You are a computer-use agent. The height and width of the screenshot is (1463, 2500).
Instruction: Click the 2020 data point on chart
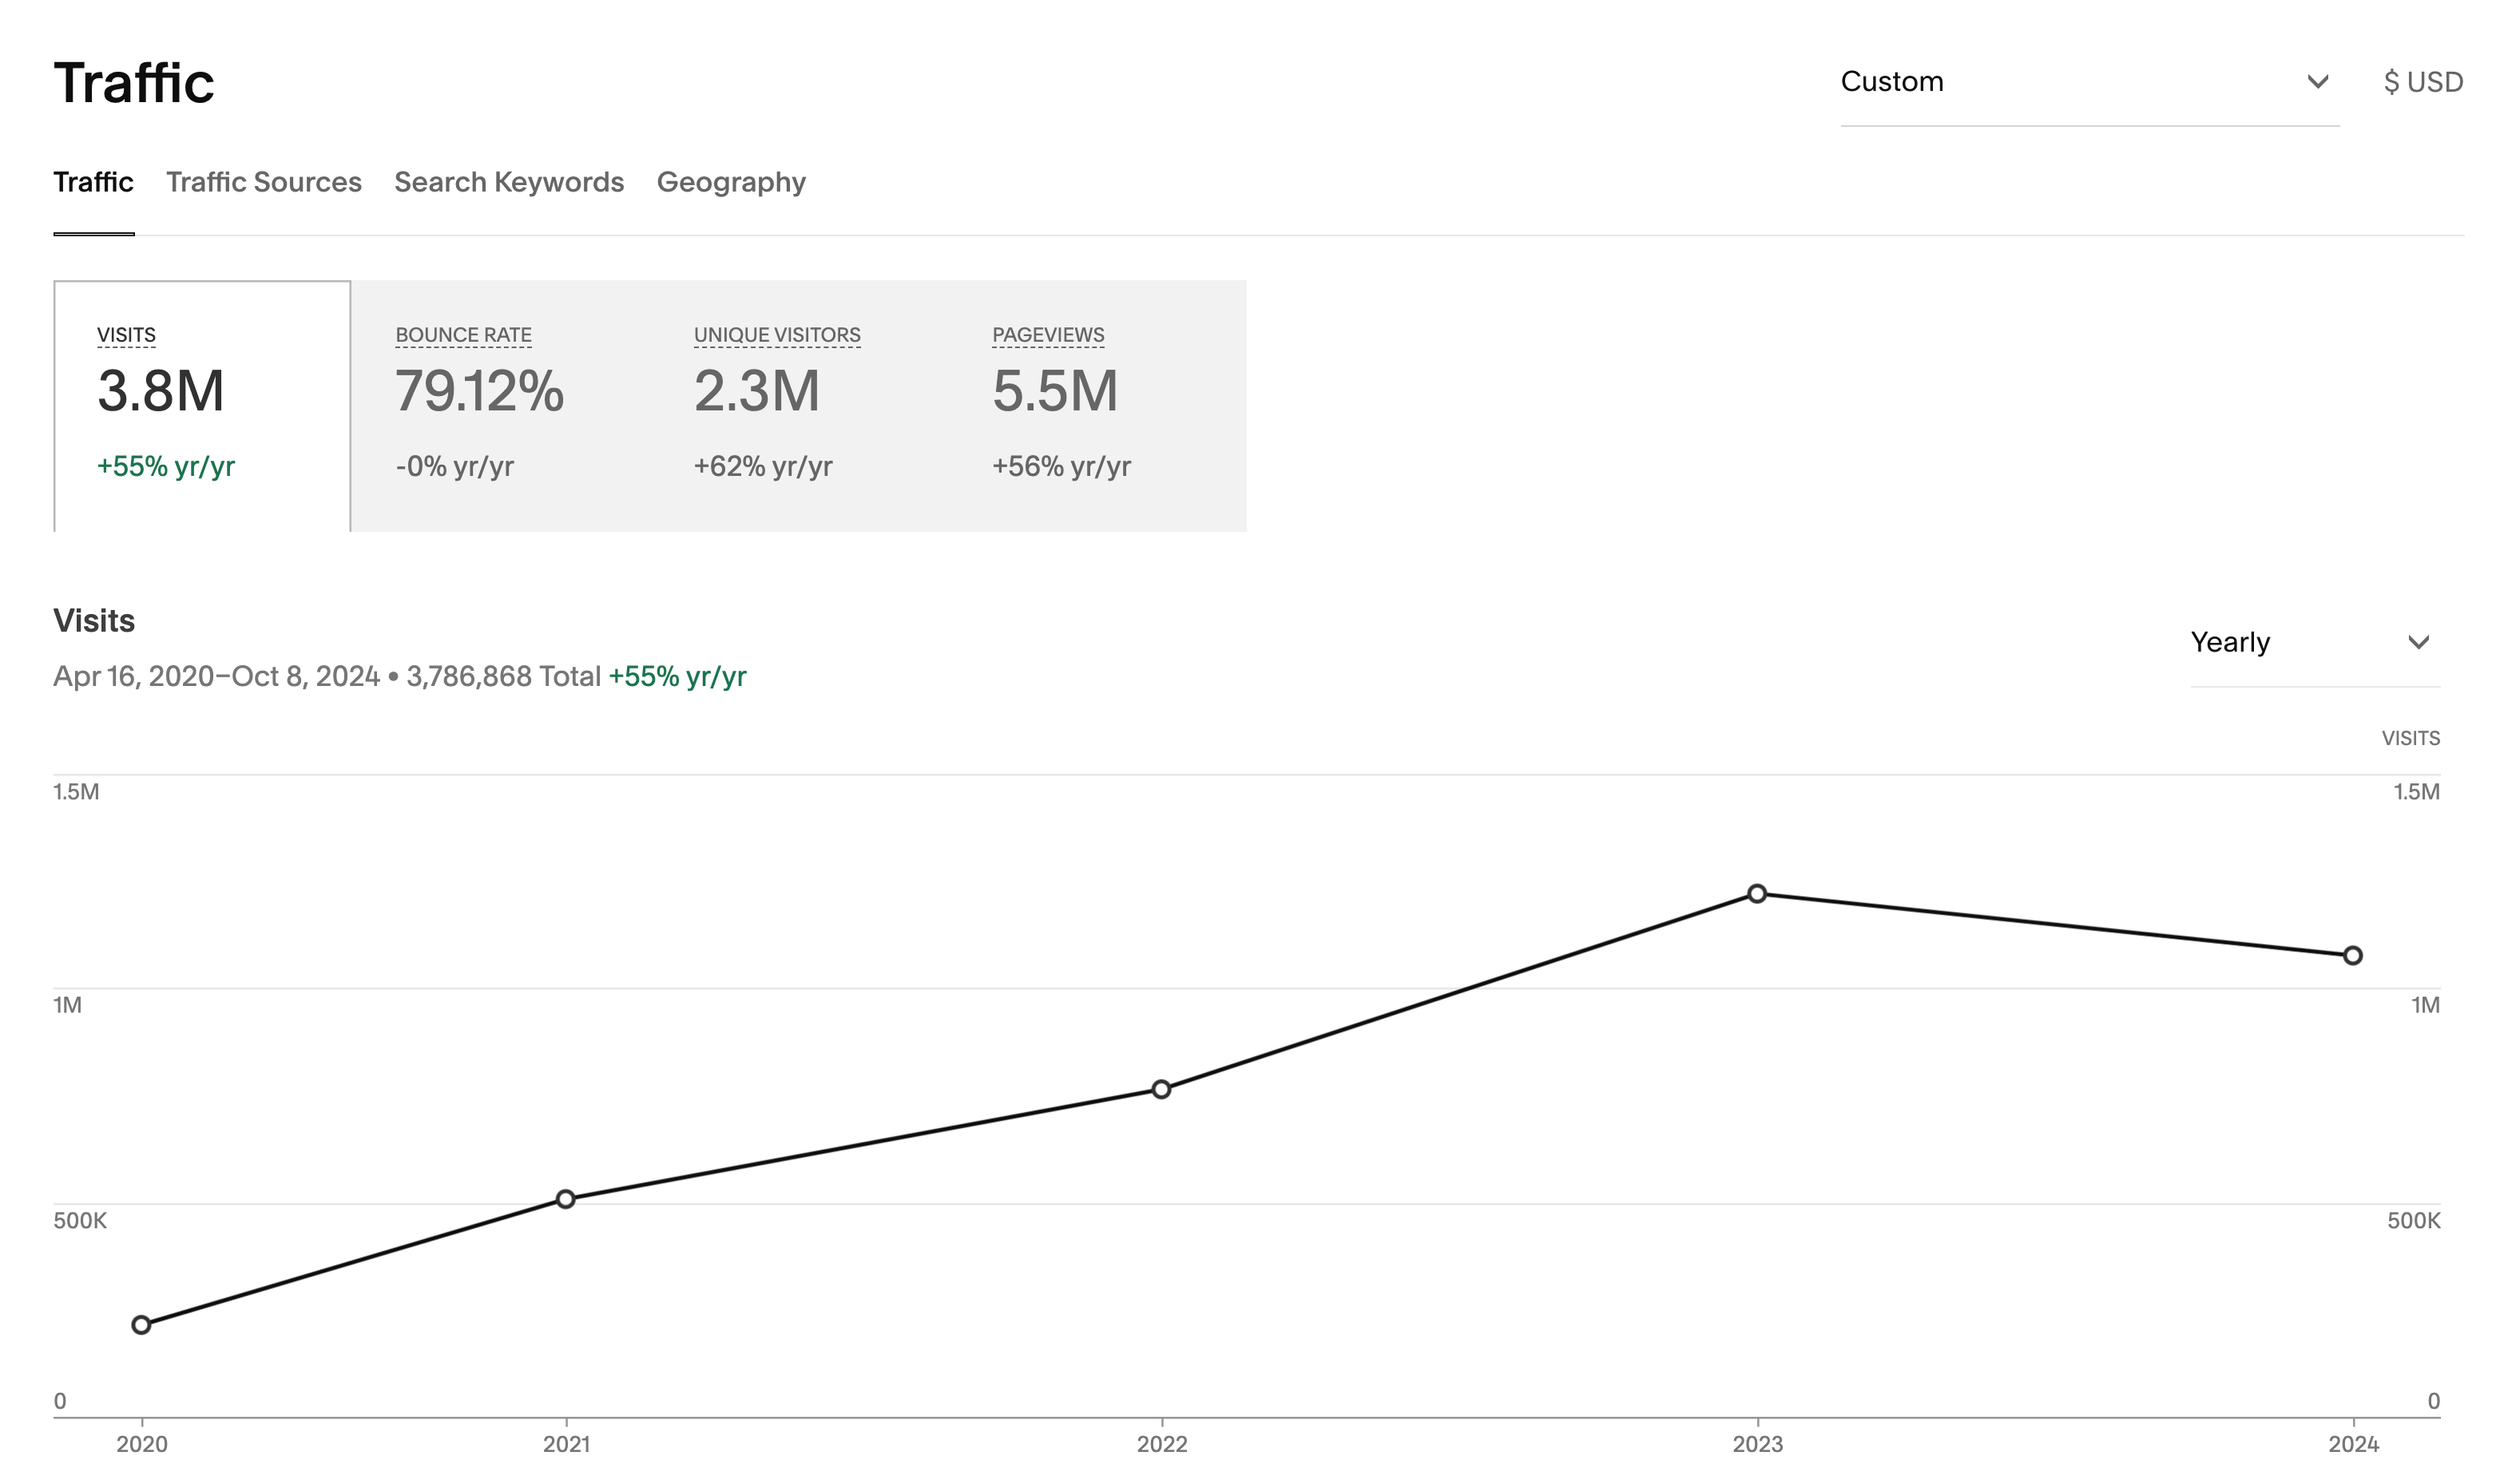click(x=141, y=1324)
